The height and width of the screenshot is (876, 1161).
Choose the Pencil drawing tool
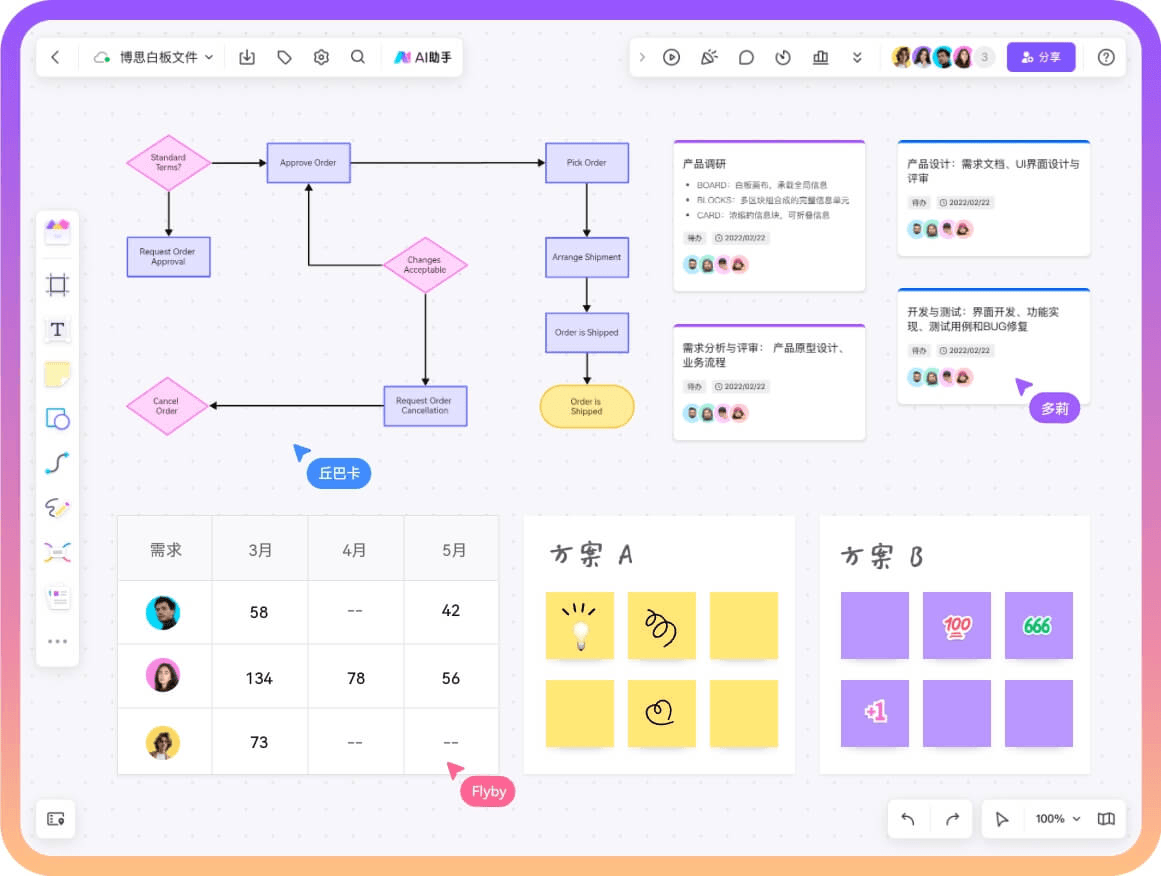click(x=57, y=508)
